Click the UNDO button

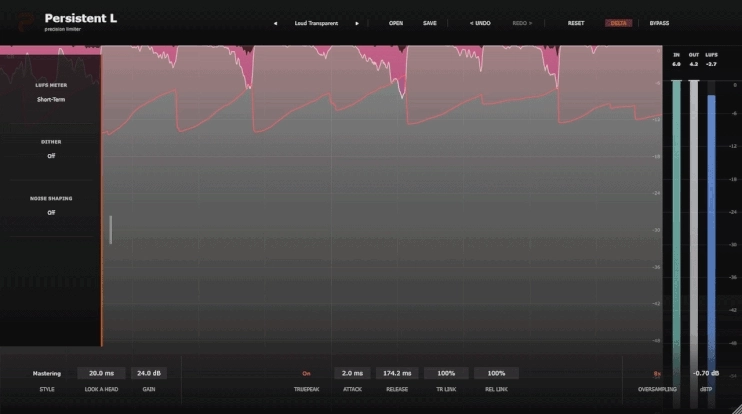[x=480, y=23]
